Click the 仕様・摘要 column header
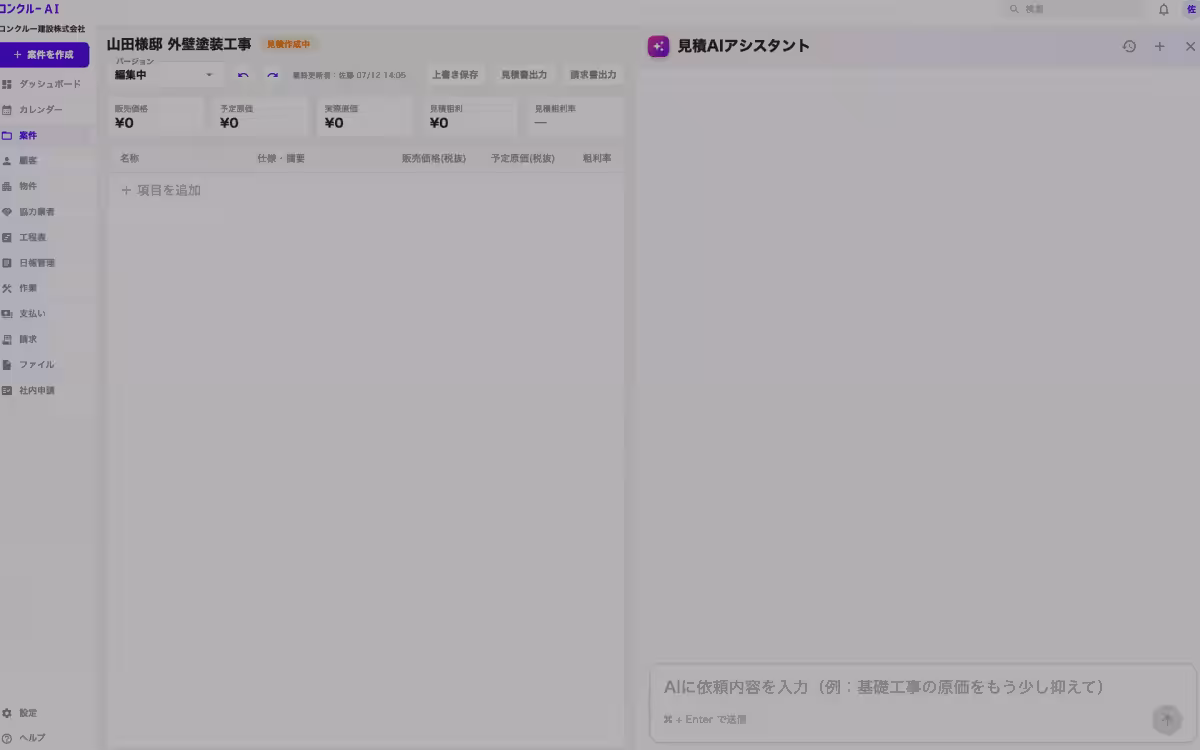The height and width of the screenshot is (750, 1200). coord(281,158)
